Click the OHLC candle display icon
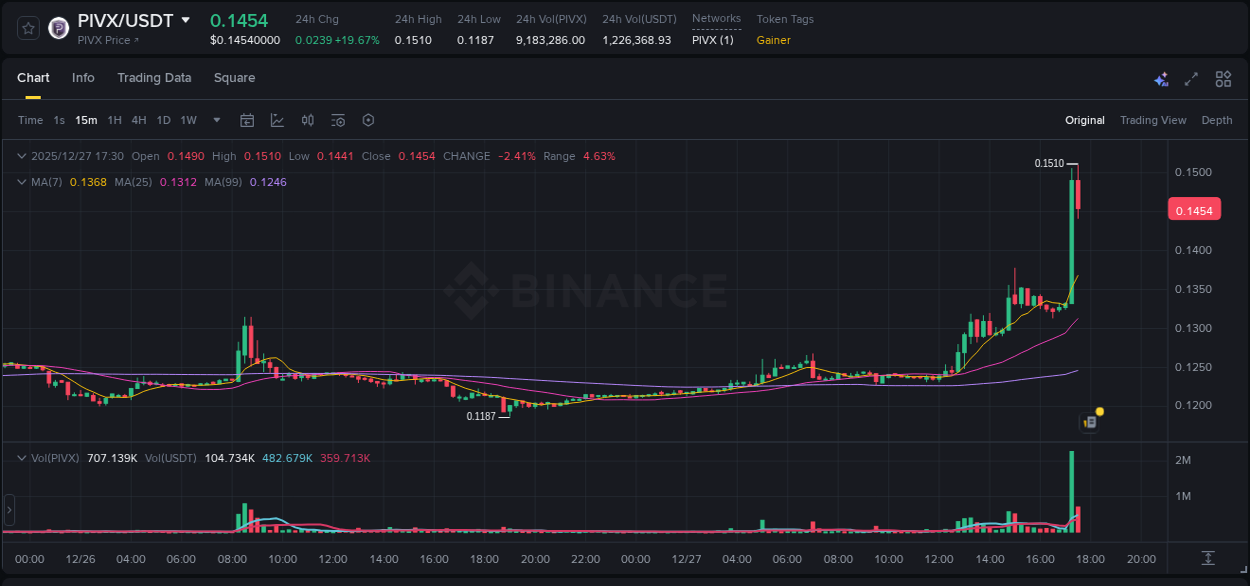 [307, 120]
